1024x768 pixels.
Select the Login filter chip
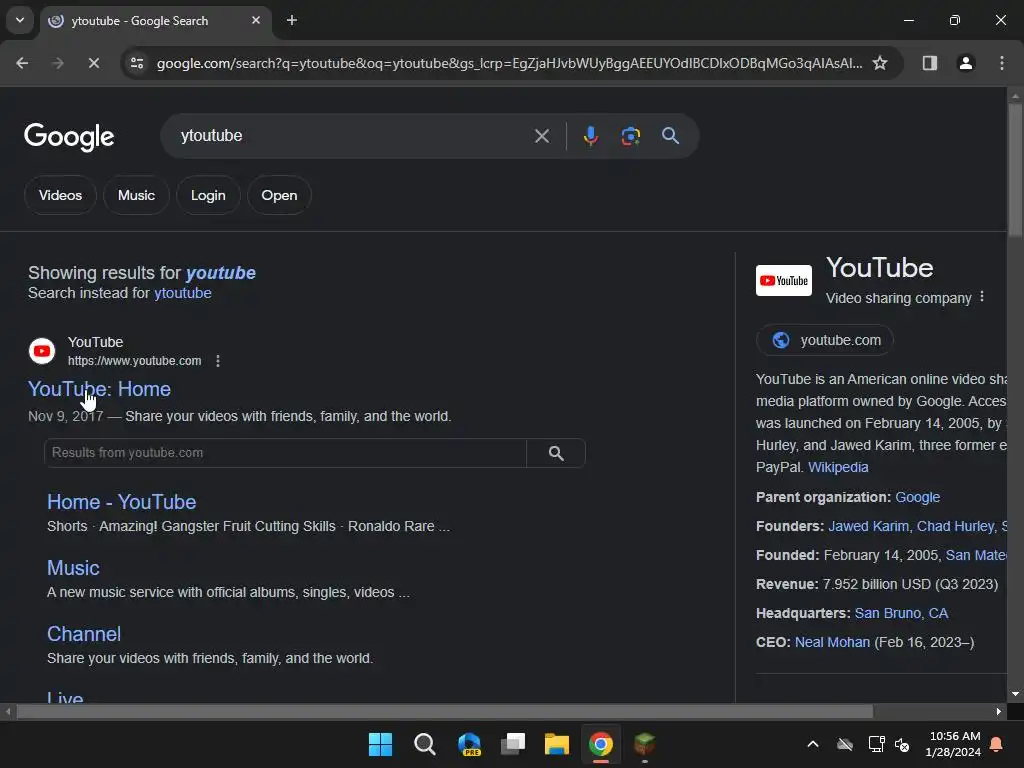coord(208,195)
